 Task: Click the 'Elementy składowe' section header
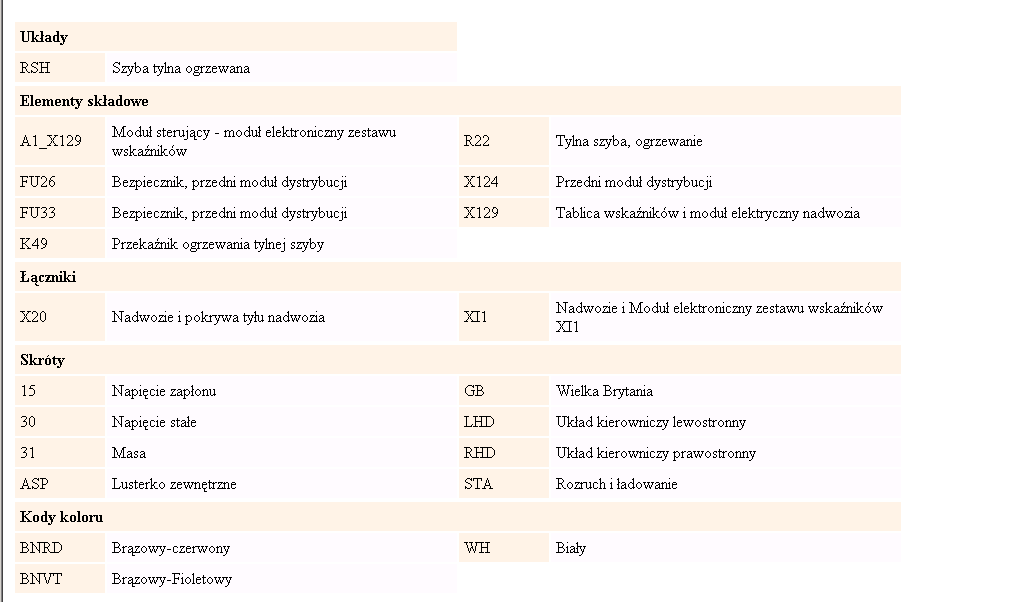(x=84, y=101)
